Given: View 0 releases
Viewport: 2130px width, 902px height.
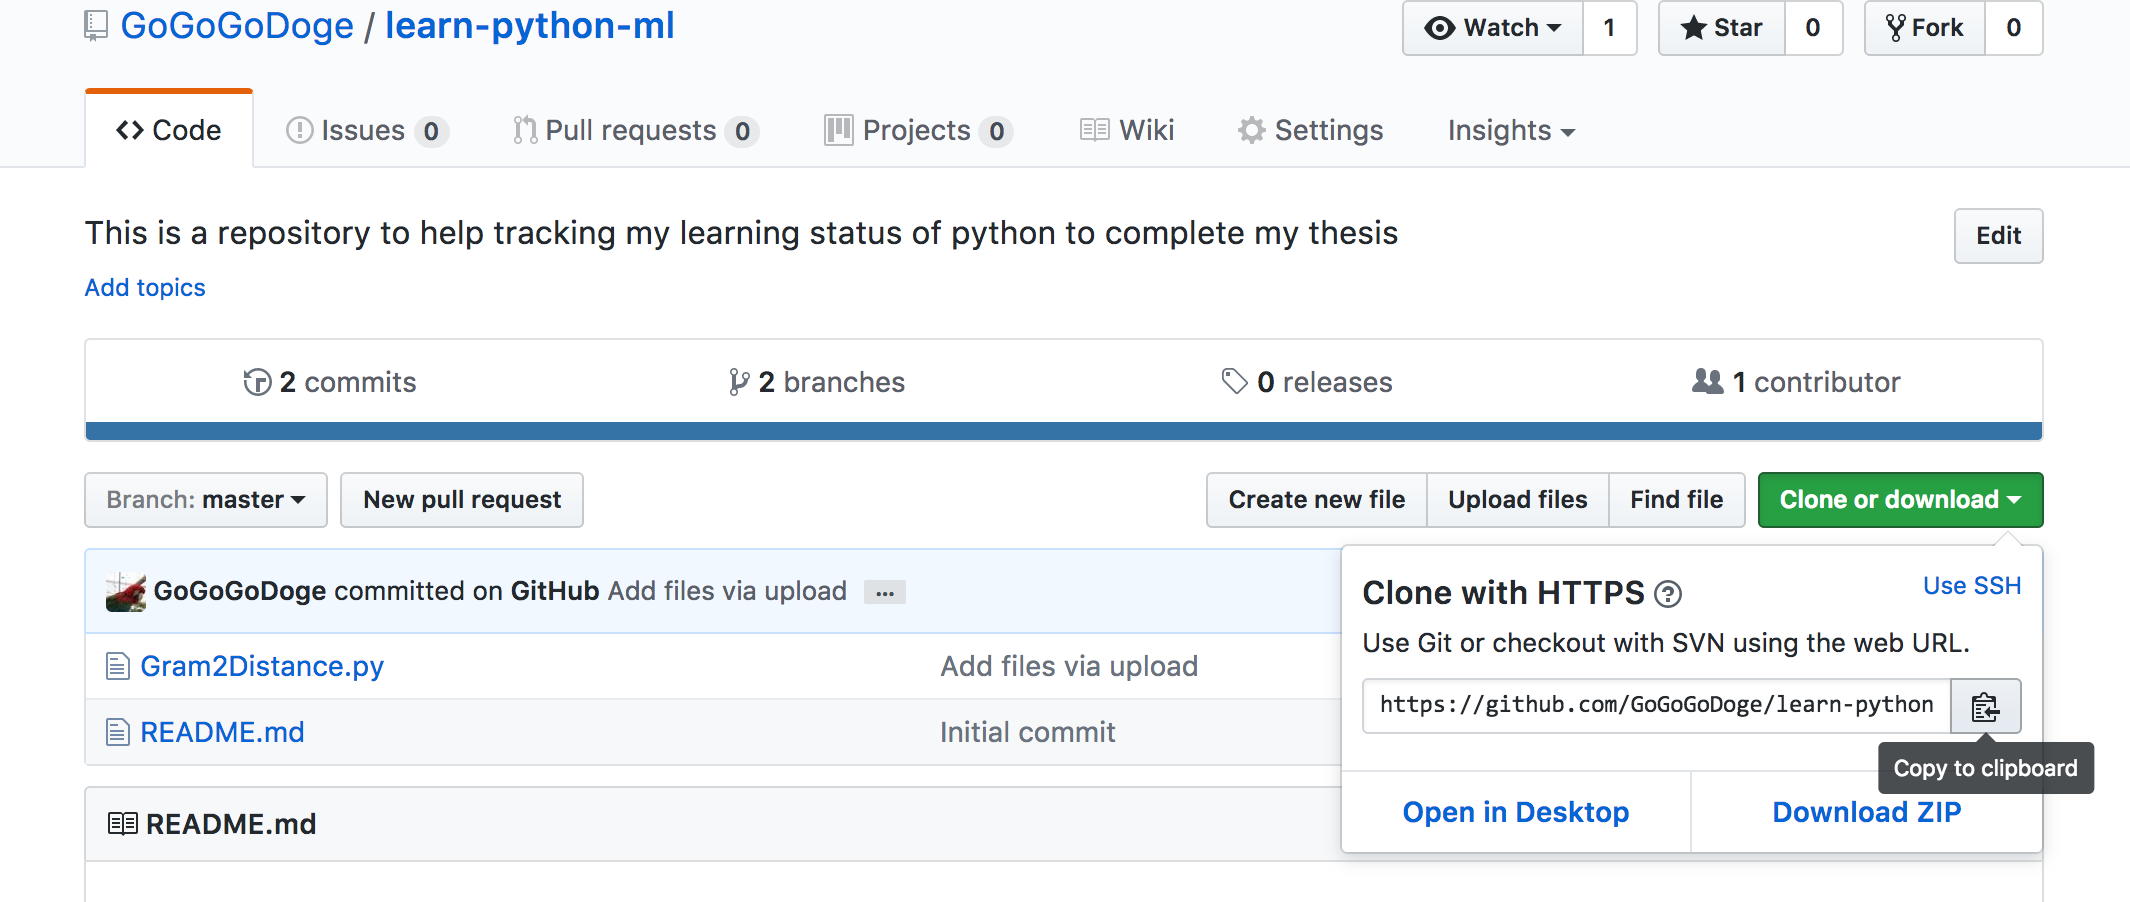Looking at the screenshot, I should [1307, 382].
